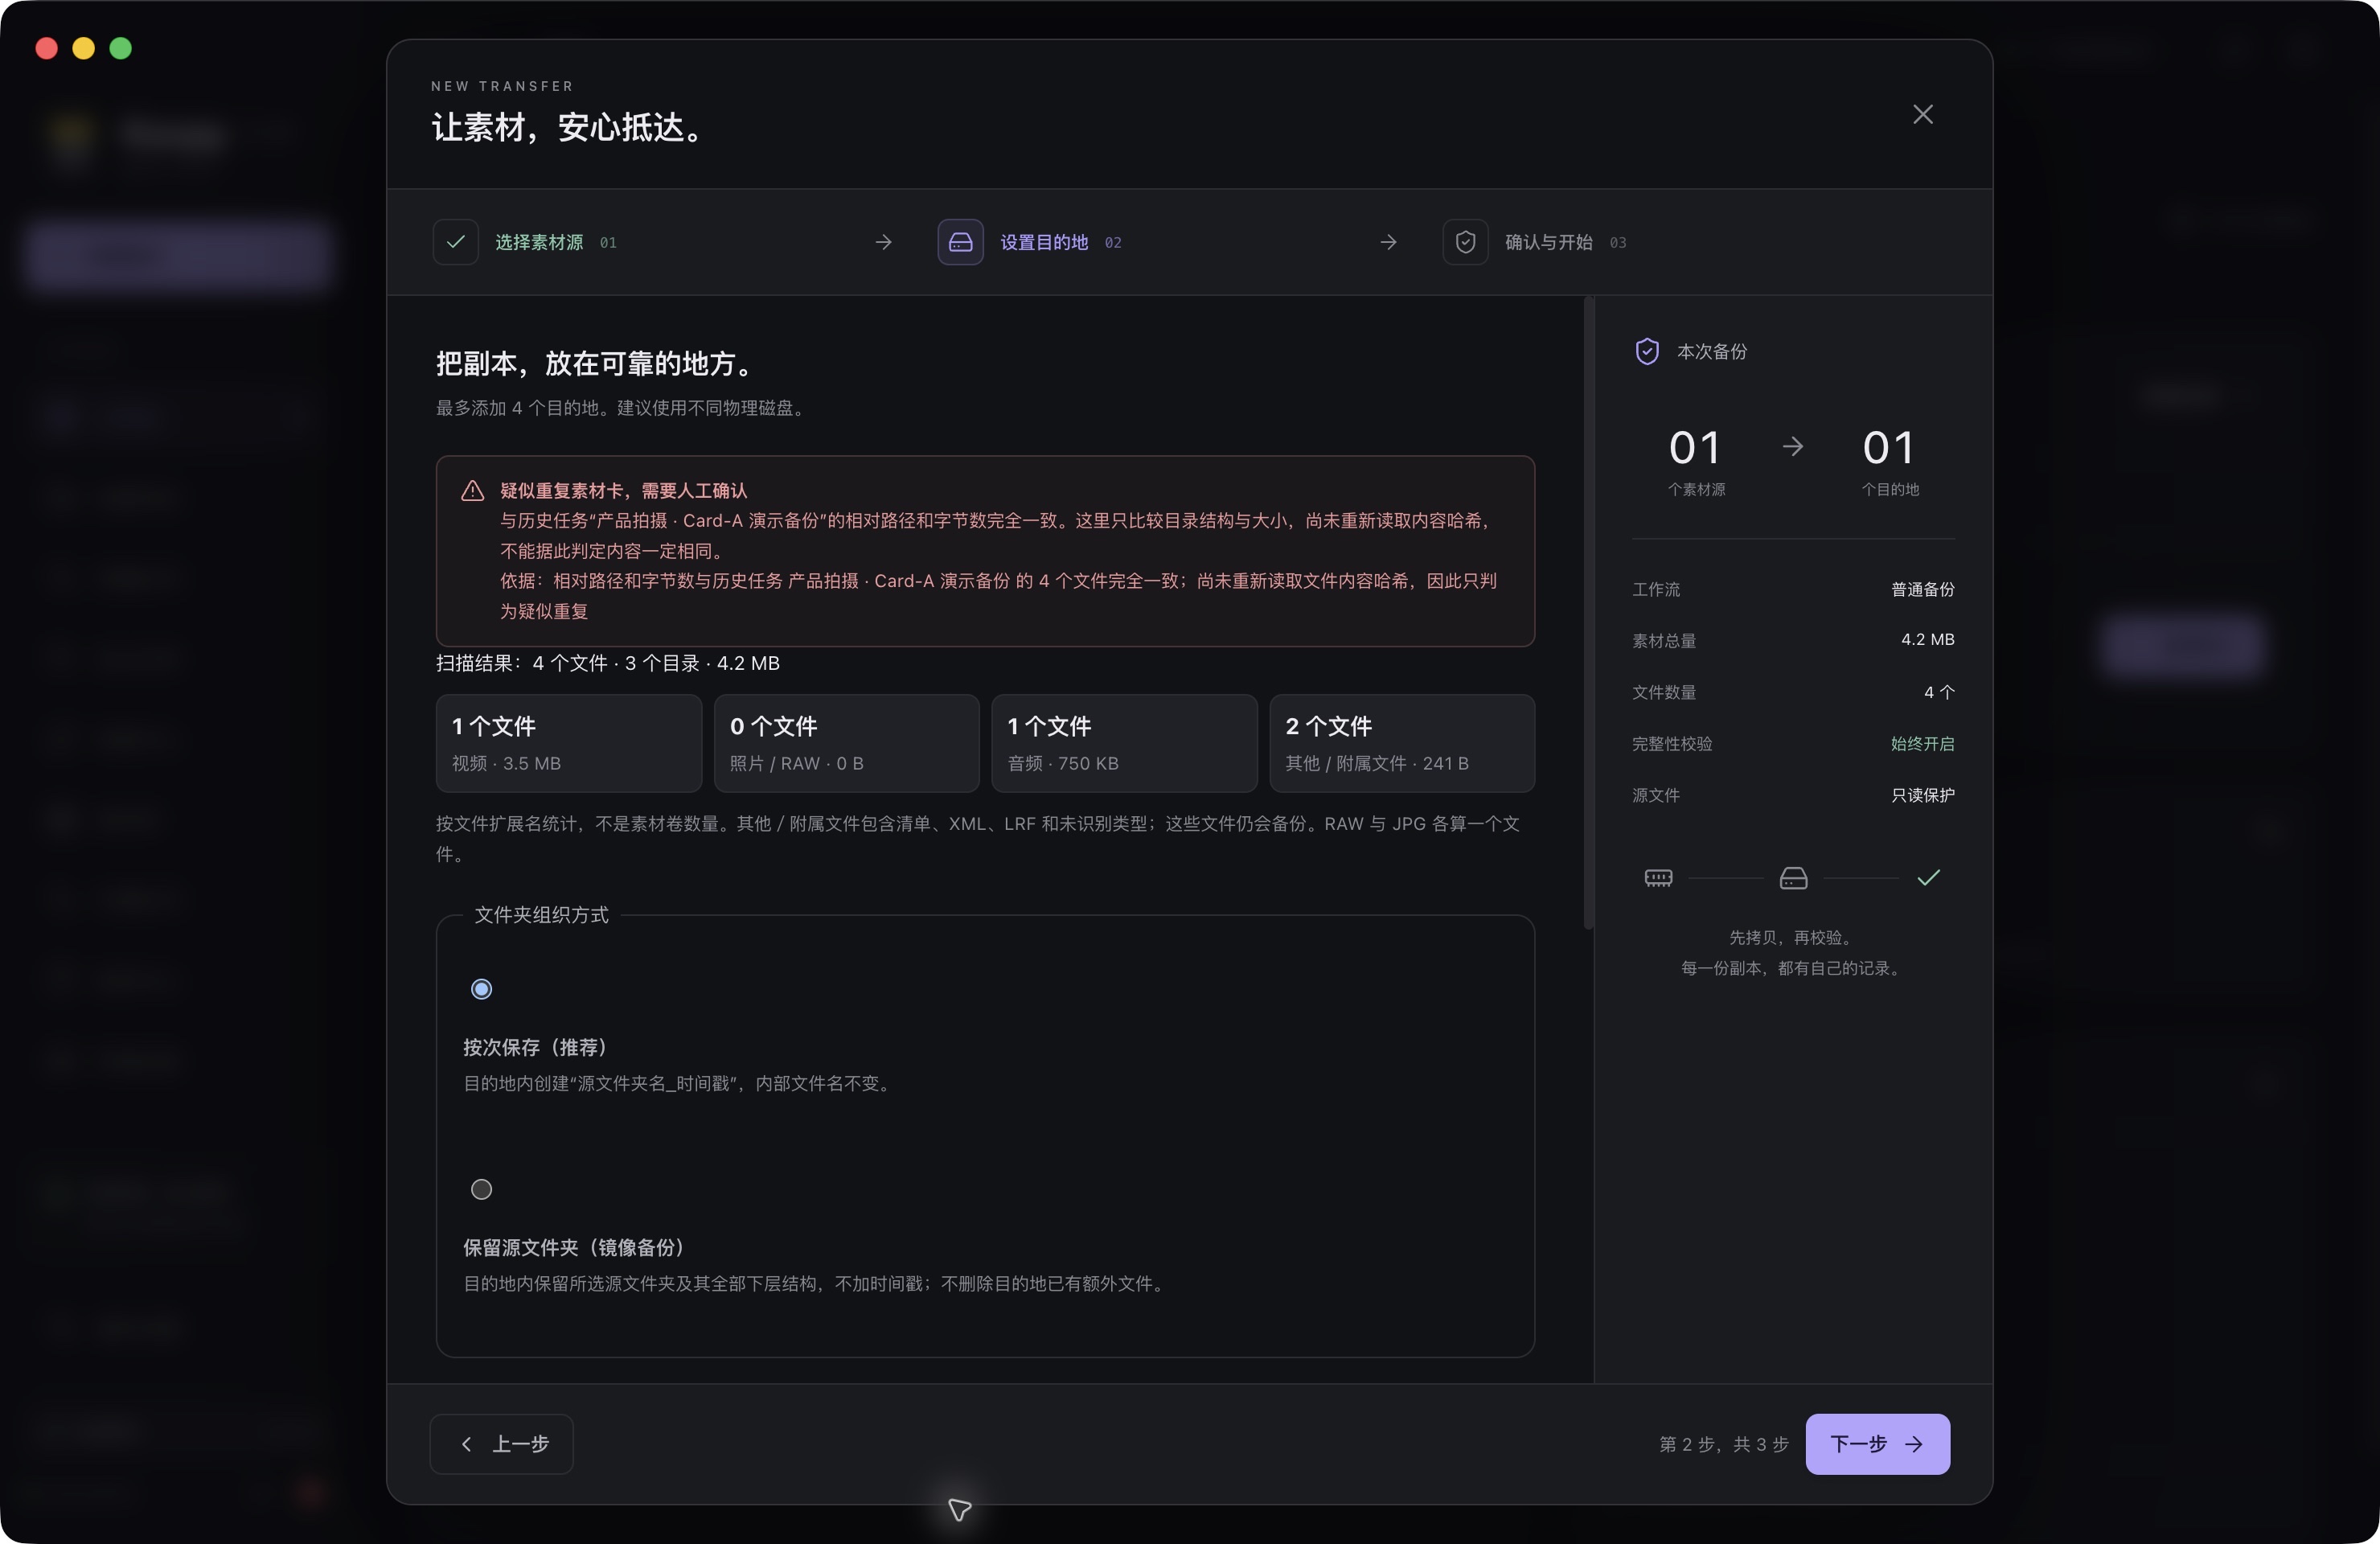Click the arrow between 01 个素材源 and 01 个目的地
This screenshot has height=1544, width=2380.
[x=1793, y=447]
